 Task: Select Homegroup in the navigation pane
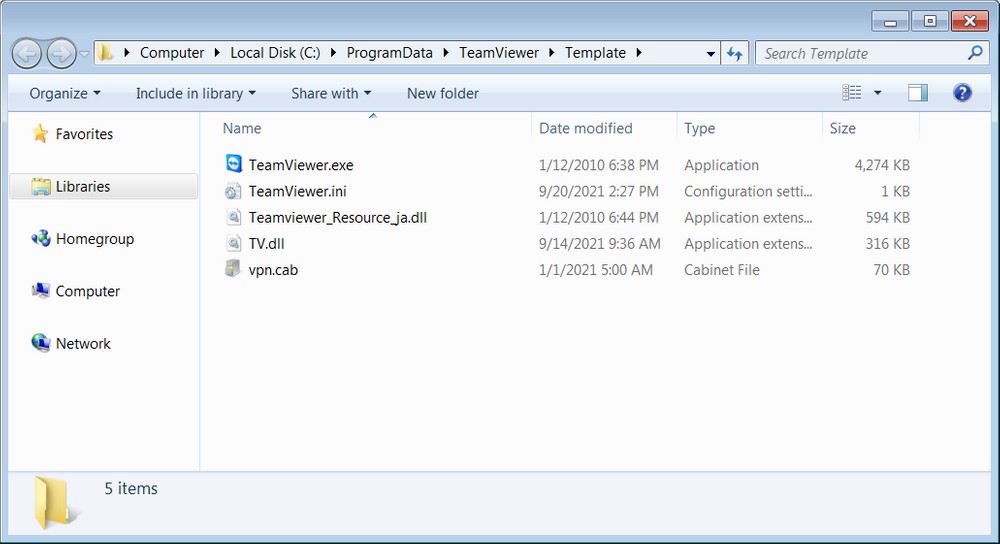pos(95,239)
